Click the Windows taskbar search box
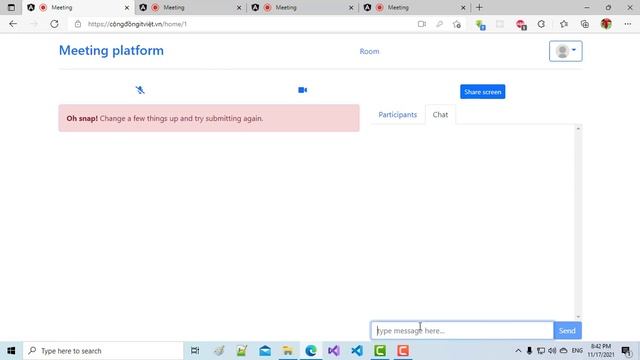640x360 pixels. click(x=103, y=351)
